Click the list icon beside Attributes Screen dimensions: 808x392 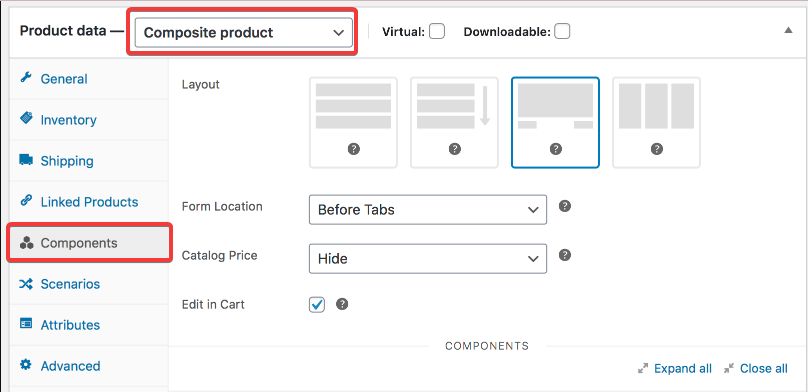point(26,323)
